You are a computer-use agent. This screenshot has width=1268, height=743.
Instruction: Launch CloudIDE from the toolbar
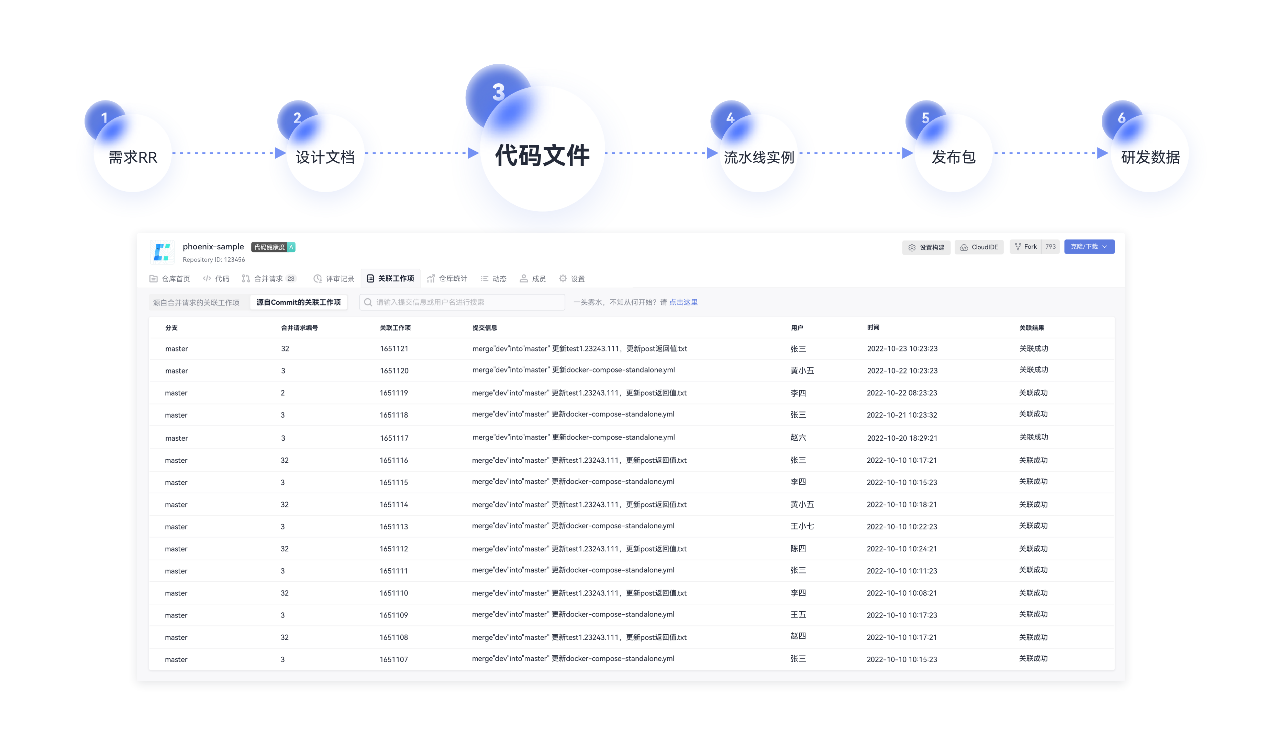(980, 246)
